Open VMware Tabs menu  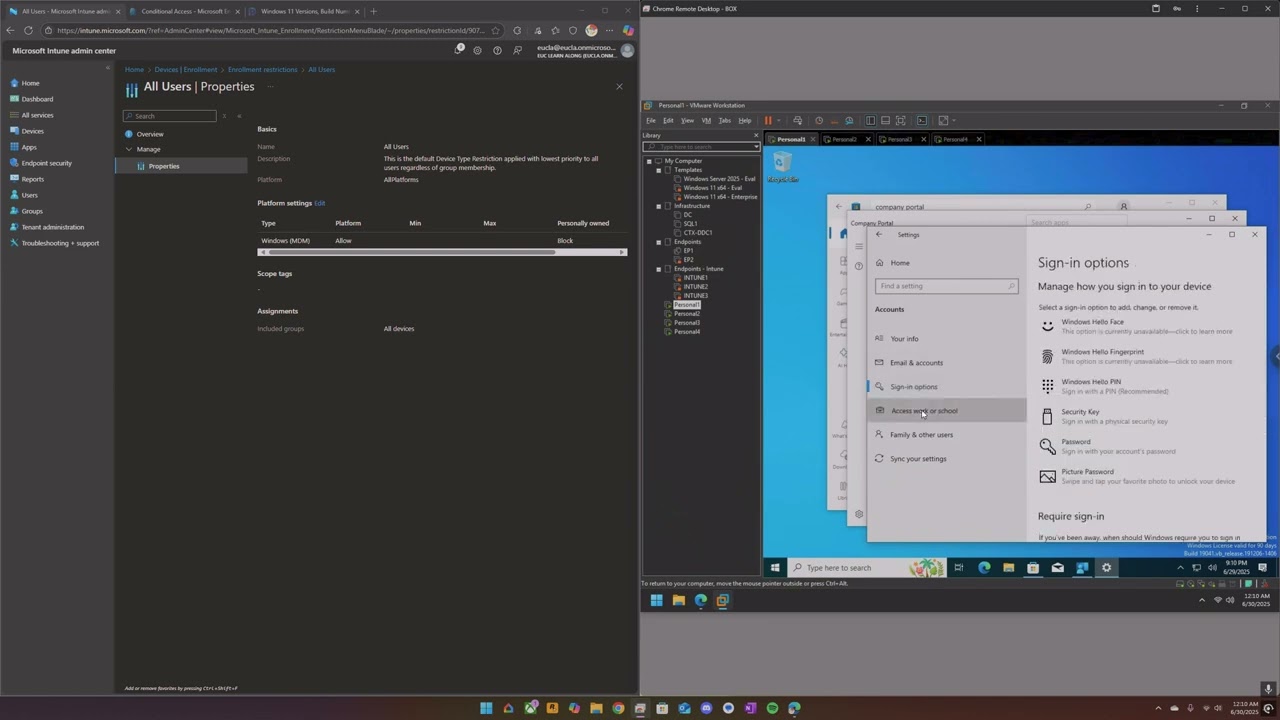(x=725, y=120)
